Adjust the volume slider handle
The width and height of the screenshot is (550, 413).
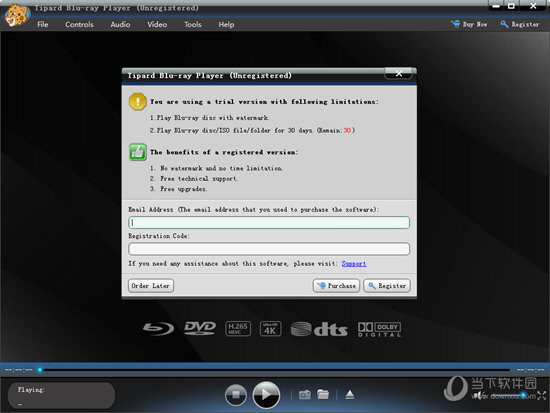point(523,395)
